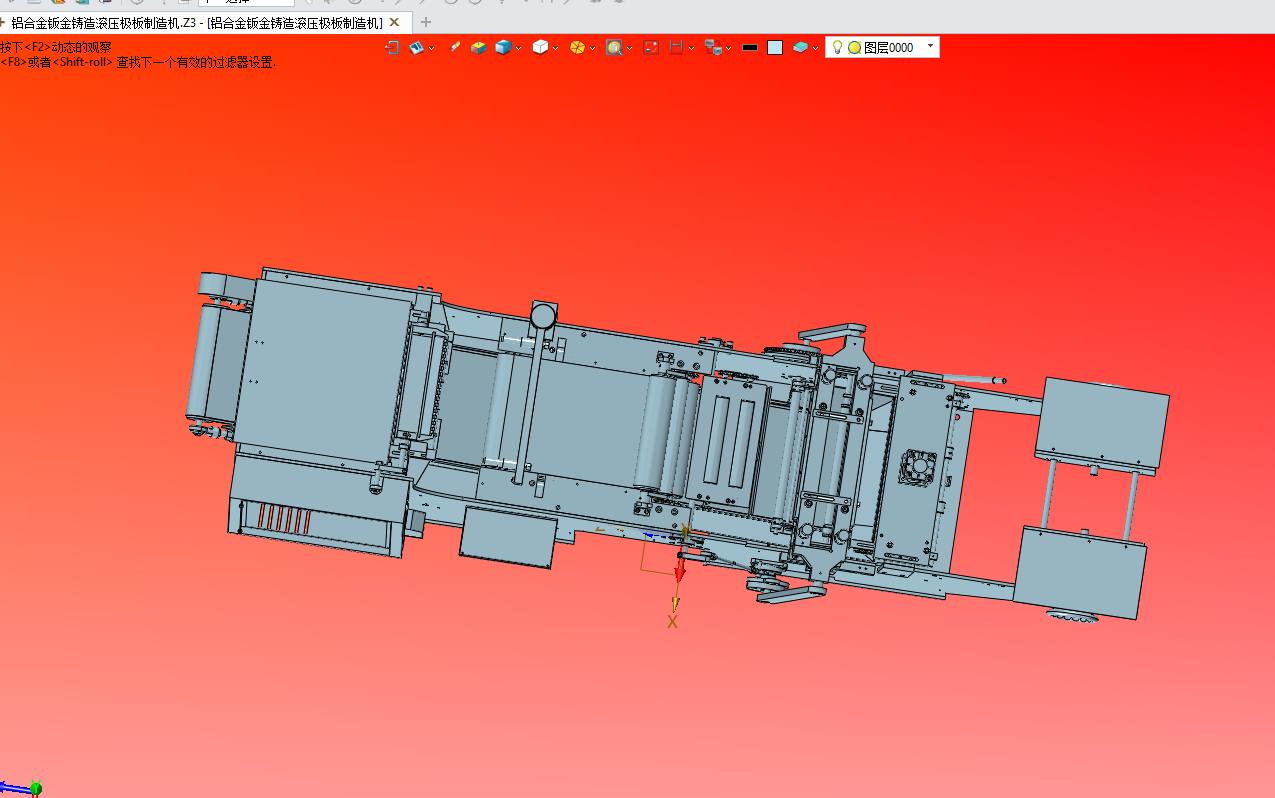Open dropdown beside multi-window display icon
Screen dimensions: 1275x798
728,48
